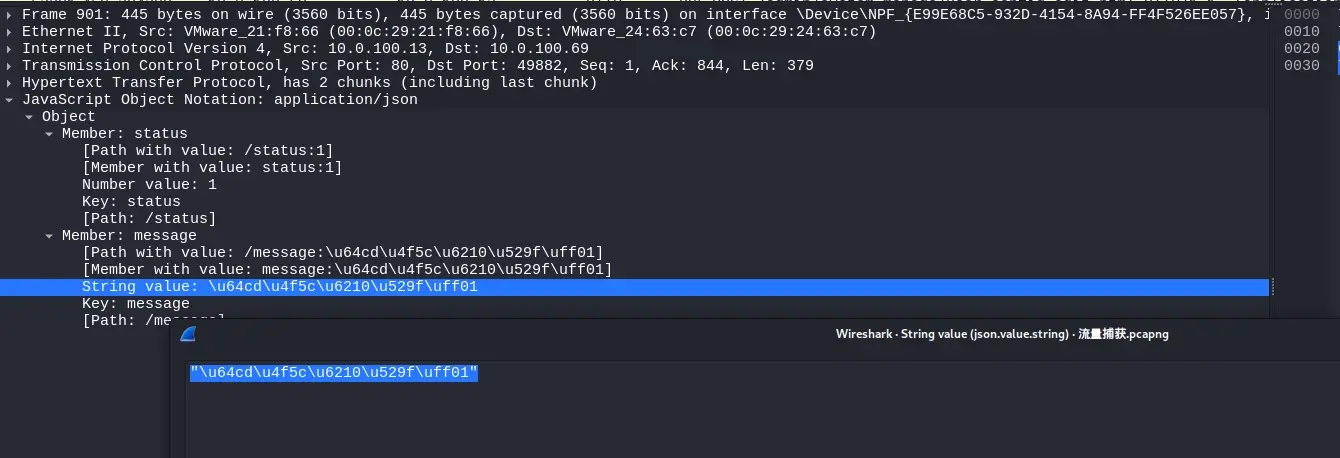
Task: Select the Number value: 1 line
Action: click(149, 185)
